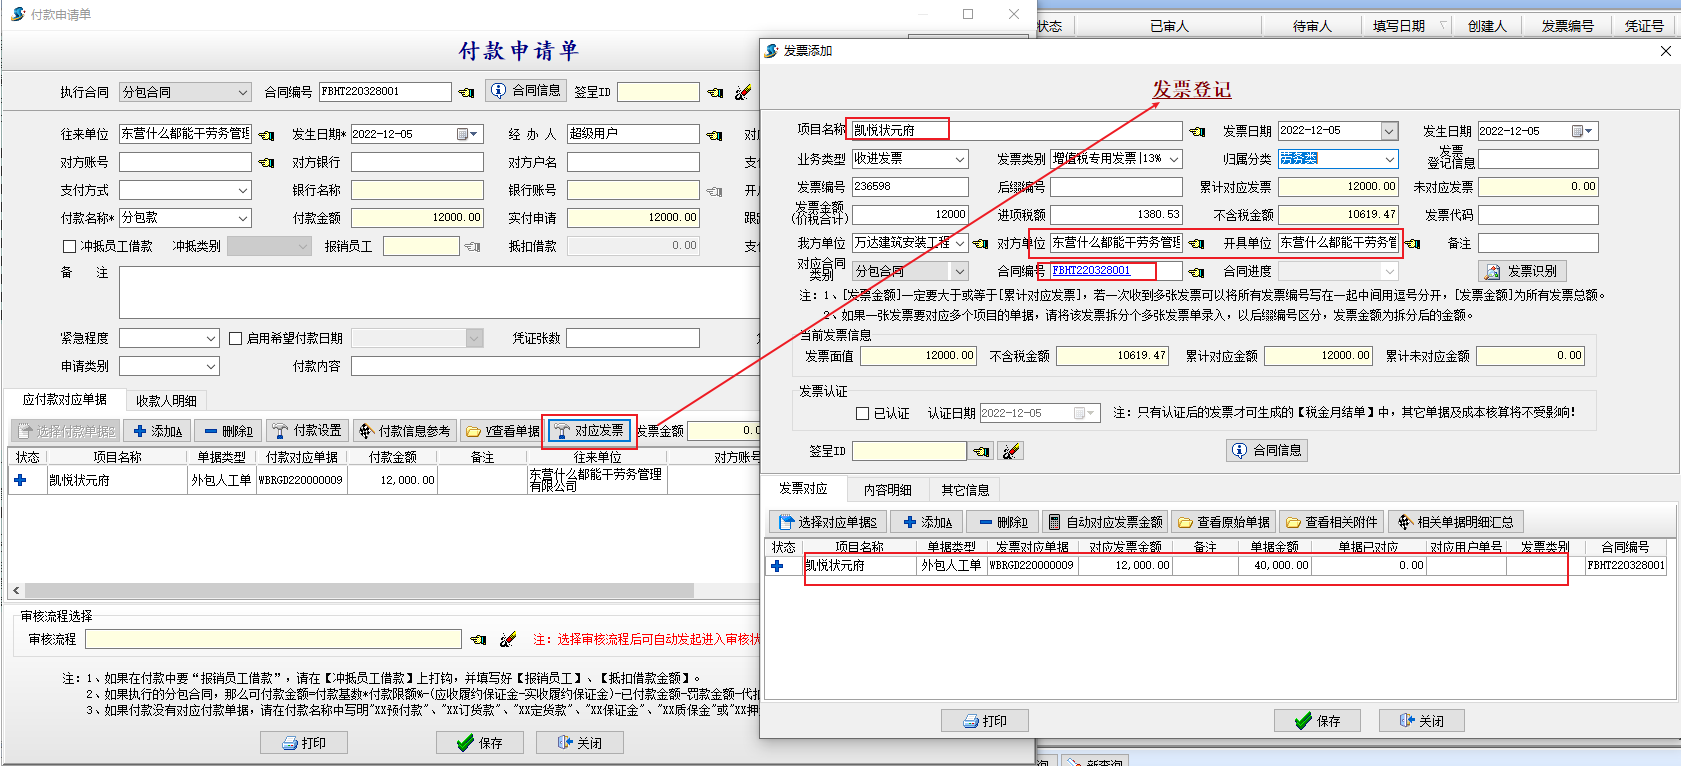1682x766 pixels.
Task: Switch to the 内容明细 tab
Action: [887, 490]
